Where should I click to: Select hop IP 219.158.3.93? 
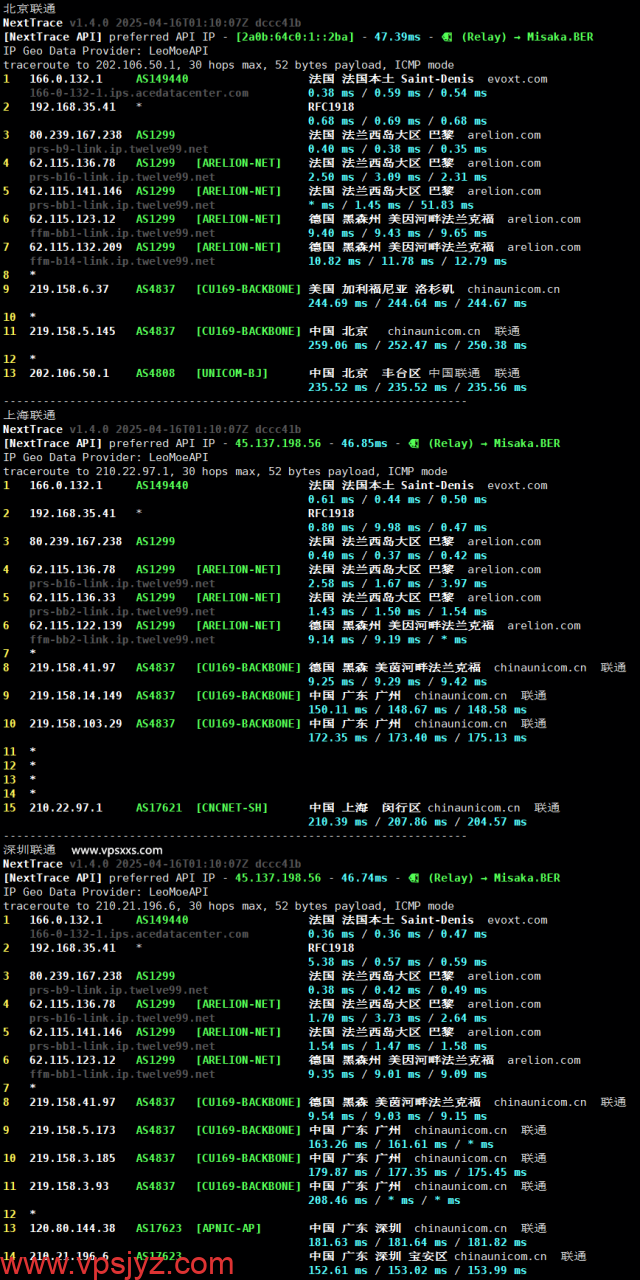(69, 1186)
